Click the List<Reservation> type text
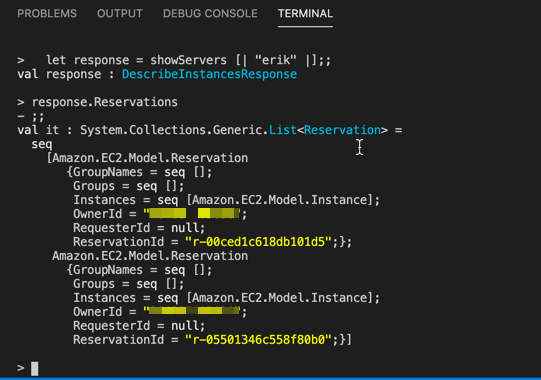The width and height of the screenshot is (541, 380). click(328, 130)
